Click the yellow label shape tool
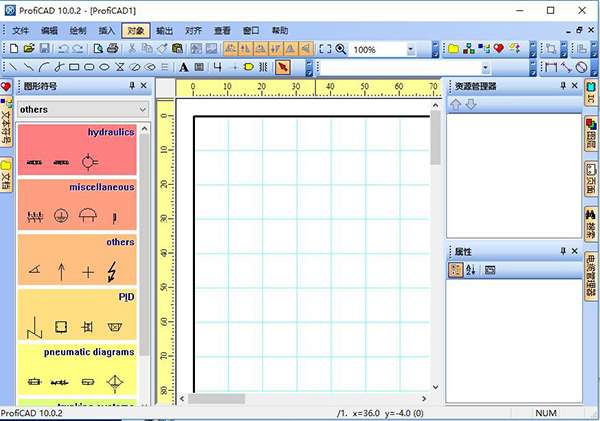 (249, 67)
